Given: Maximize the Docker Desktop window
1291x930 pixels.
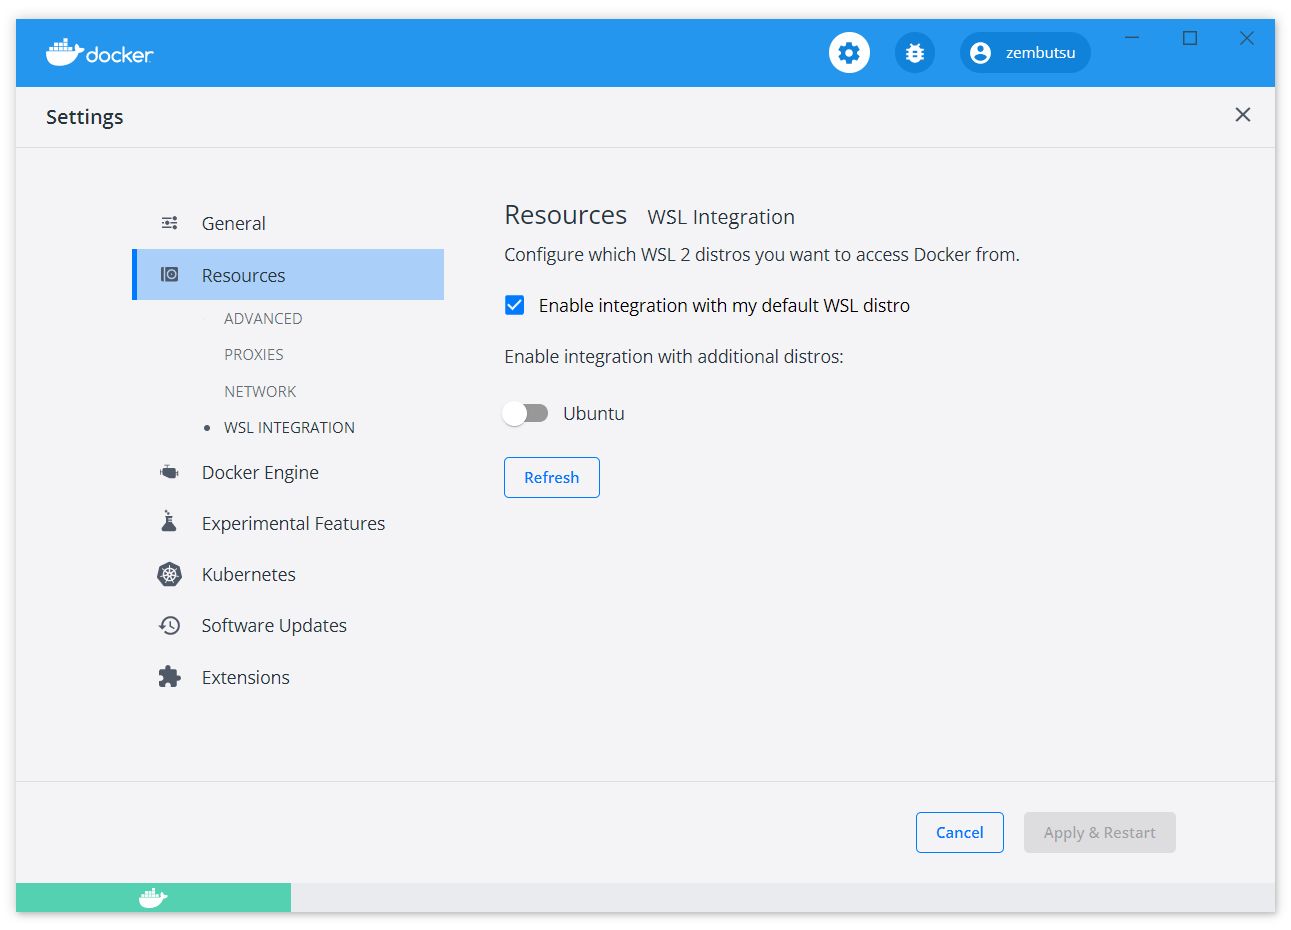Looking at the screenshot, I should point(1190,38).
